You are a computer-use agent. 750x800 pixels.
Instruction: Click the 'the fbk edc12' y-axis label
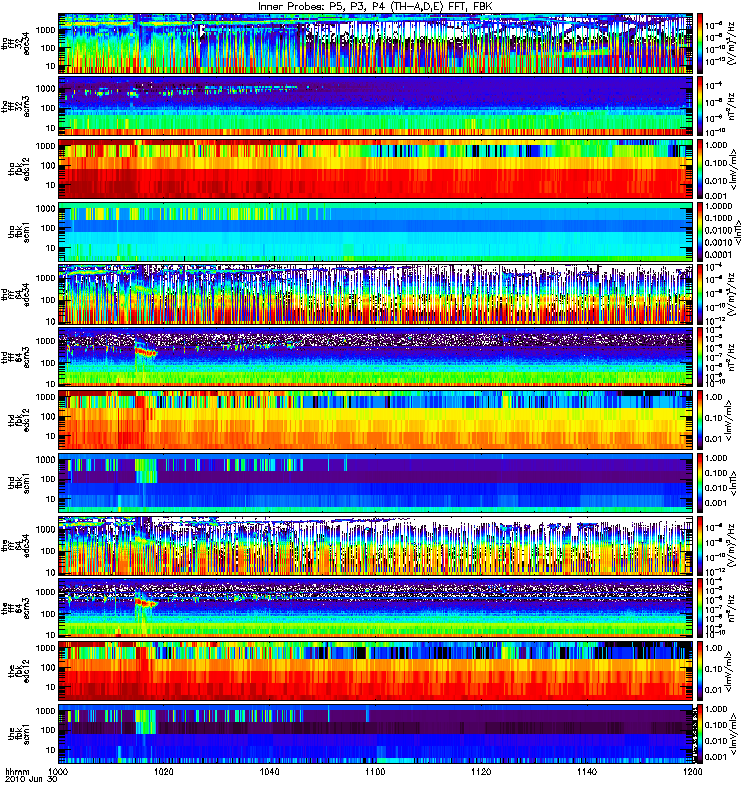click(19, 671)
